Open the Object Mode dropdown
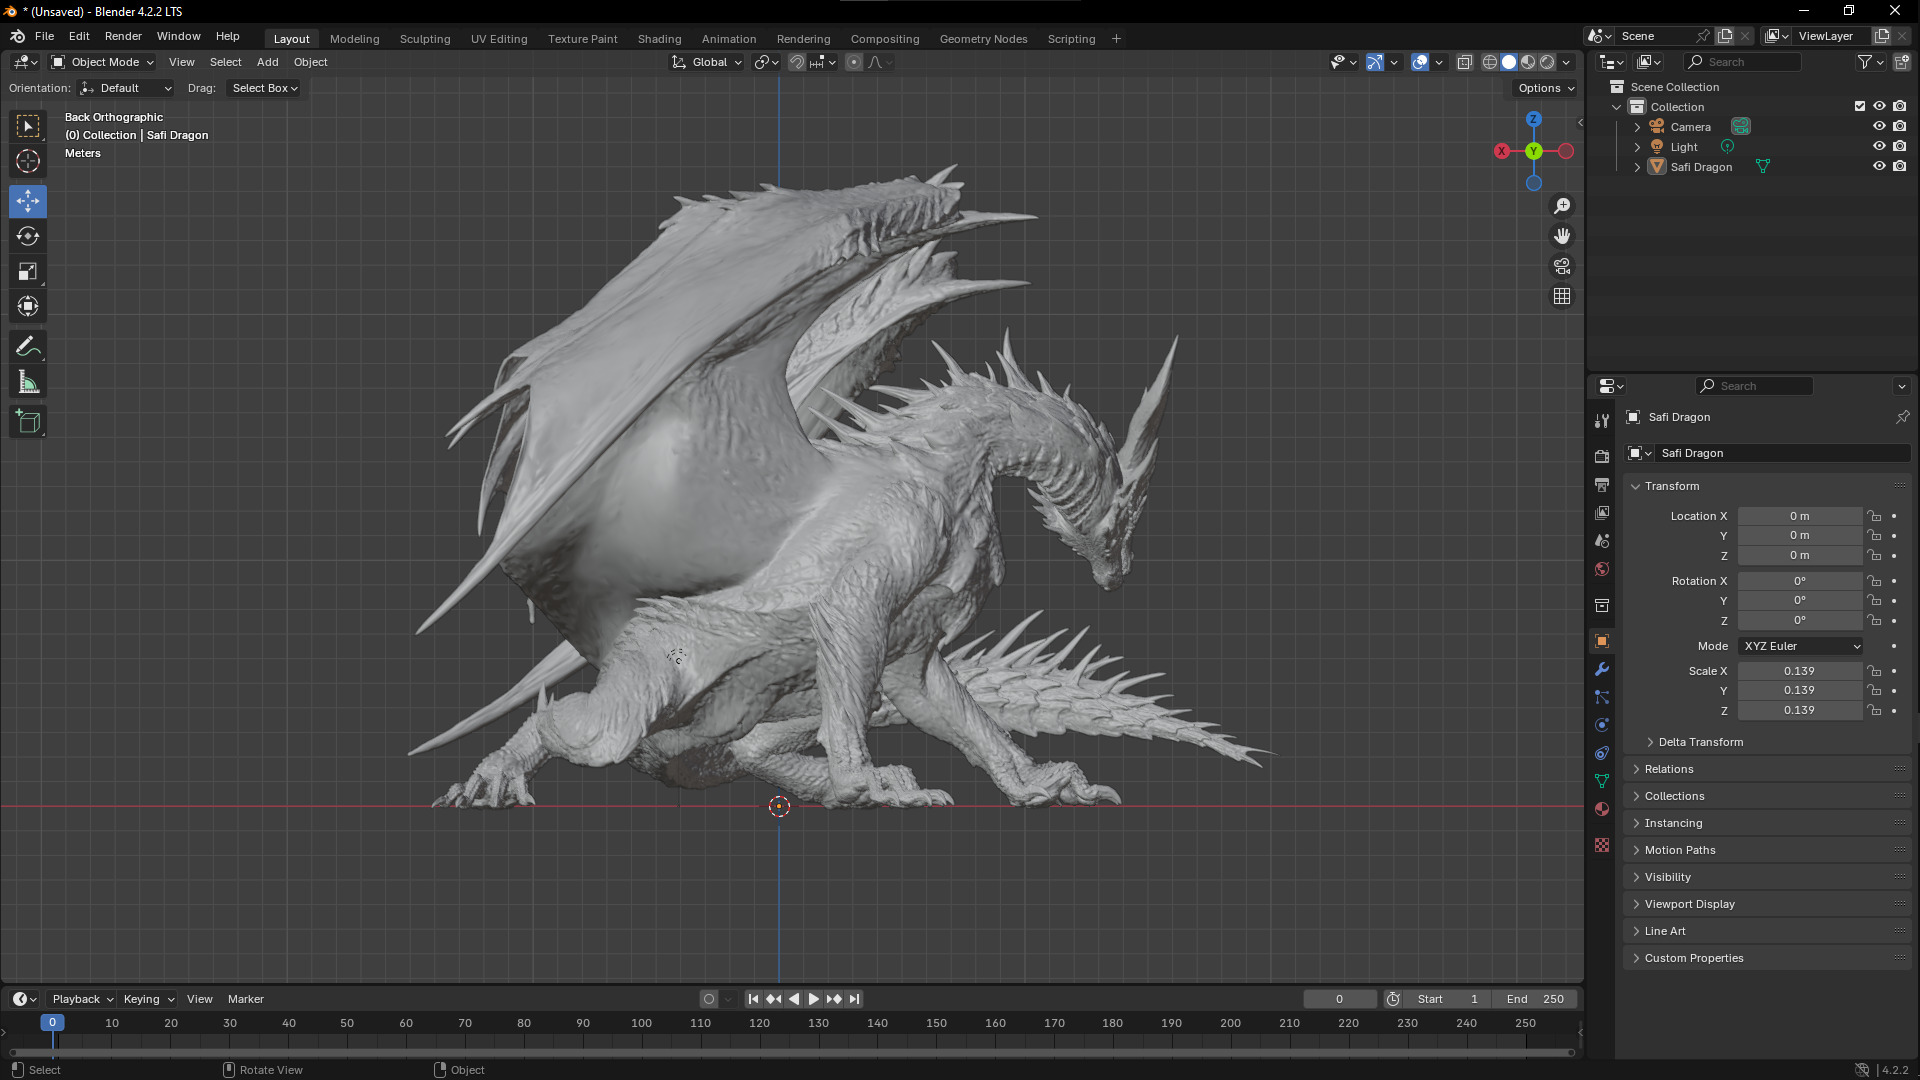 tap(103, 62)
